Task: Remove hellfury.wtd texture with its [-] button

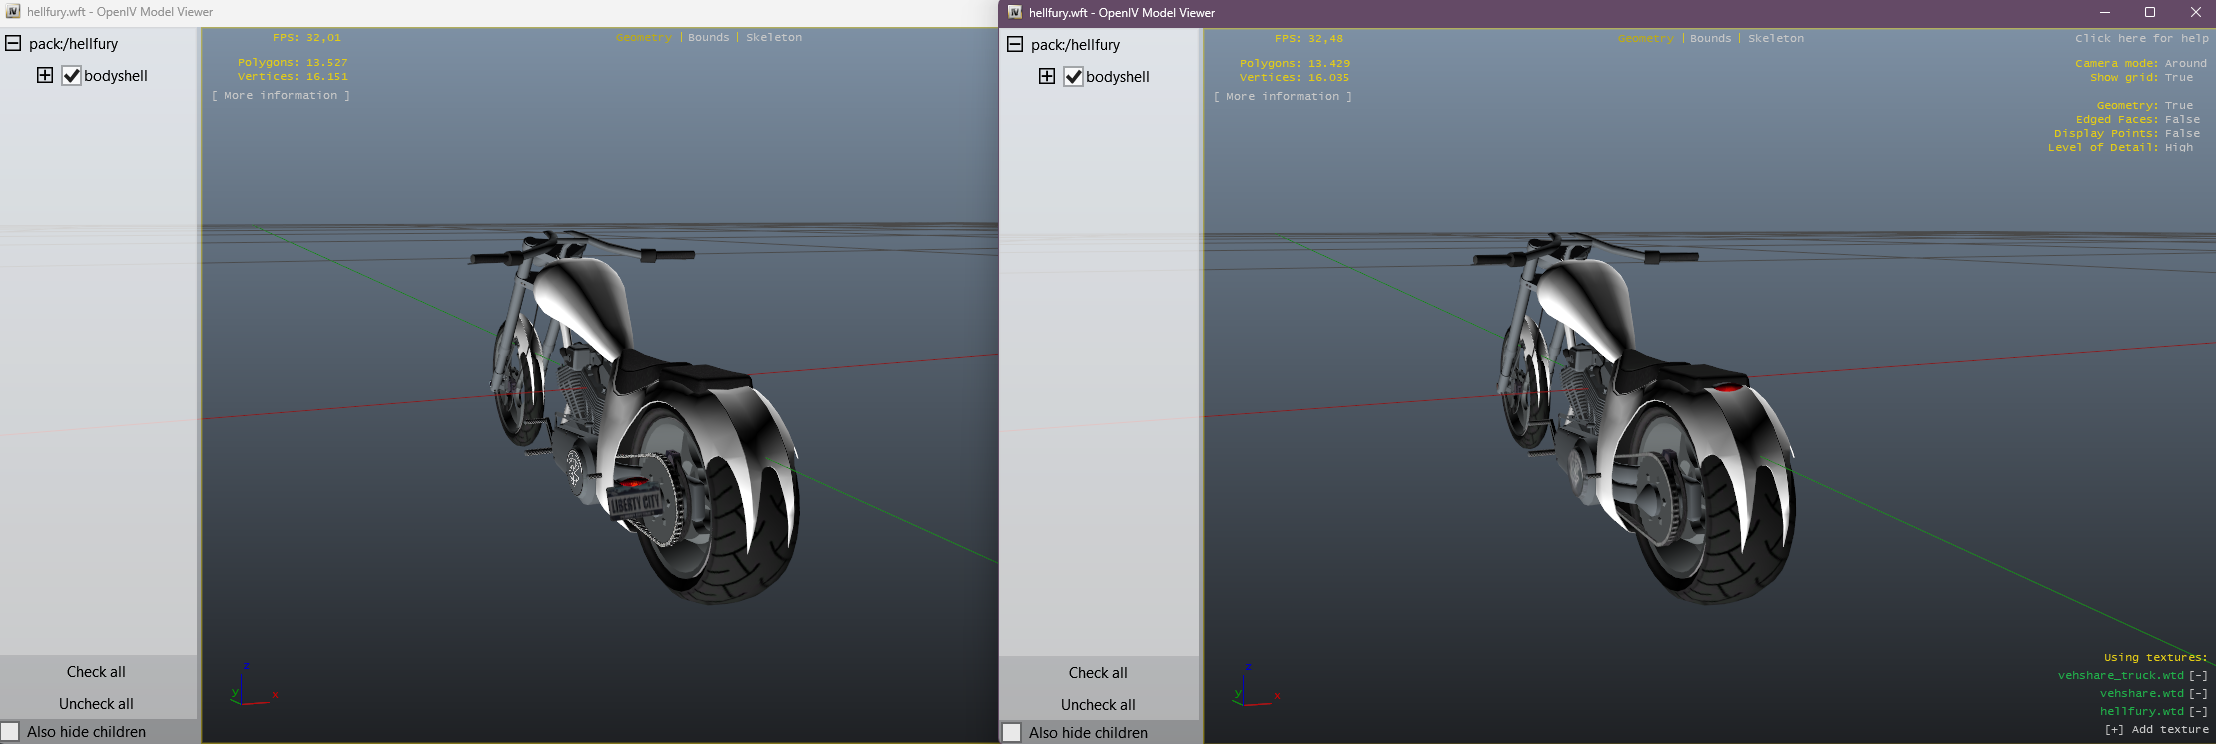Action: 2198,712
